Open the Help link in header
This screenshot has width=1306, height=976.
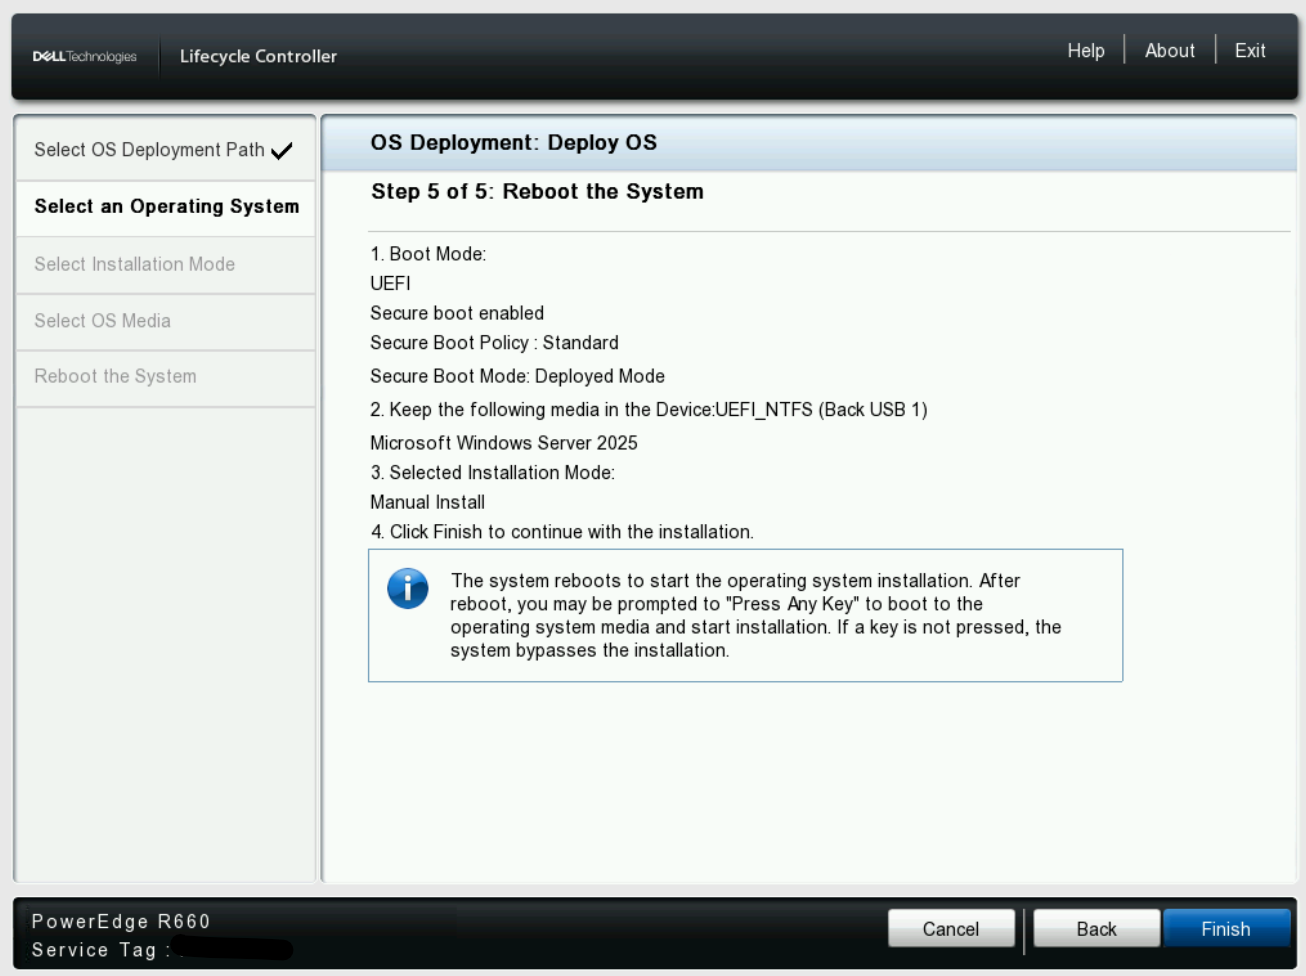coord(1086,51)
